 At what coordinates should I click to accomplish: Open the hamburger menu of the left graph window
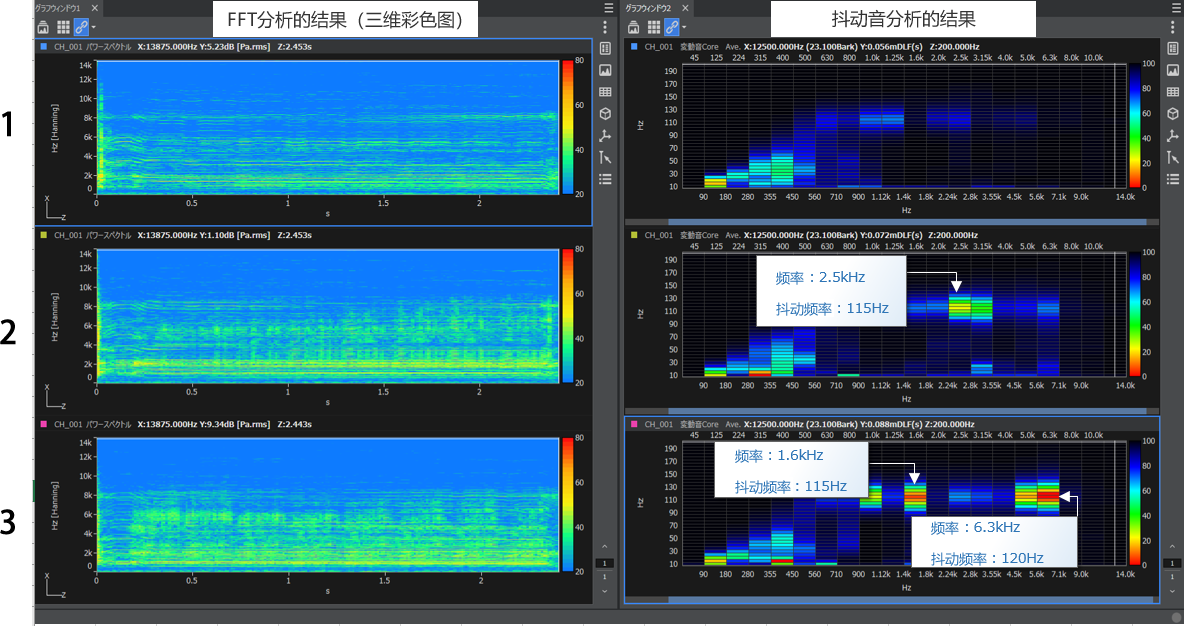pos(608,7)
